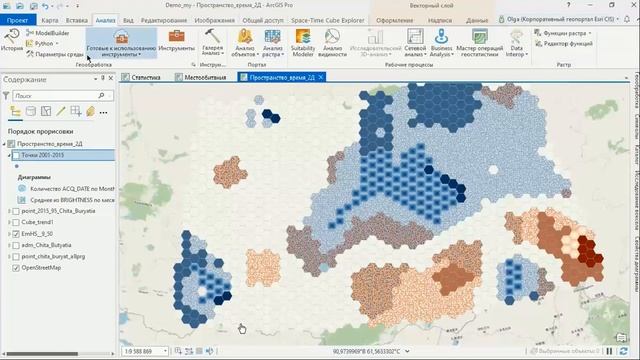
Task: Open the Галерея Анализ hammer gallery
Action: point(213,42)
